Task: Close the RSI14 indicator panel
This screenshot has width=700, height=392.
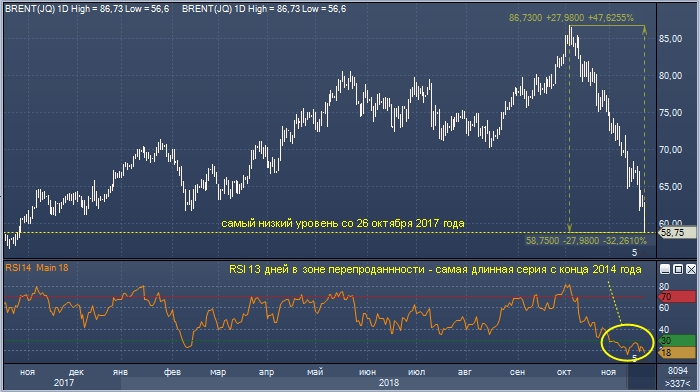Action: coord(691,269)
